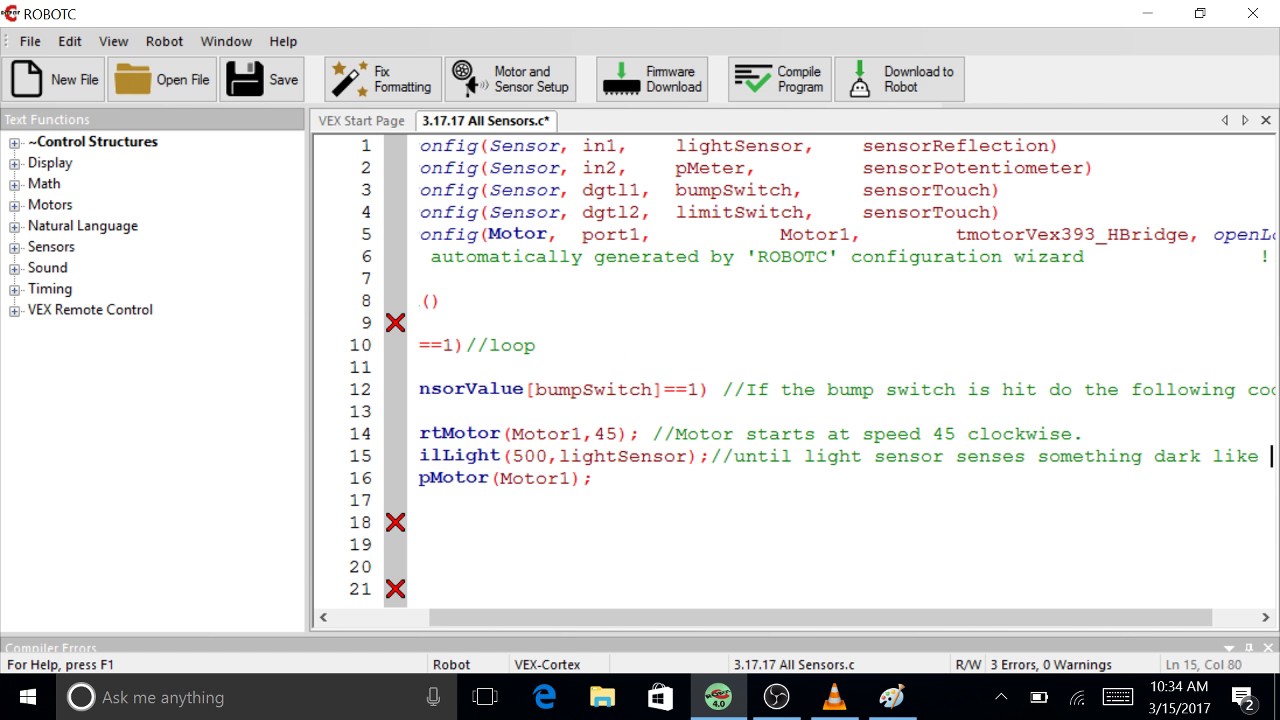Expand the Motors tree node
This screenshot has width=1280, height=720.
[15, 205]
